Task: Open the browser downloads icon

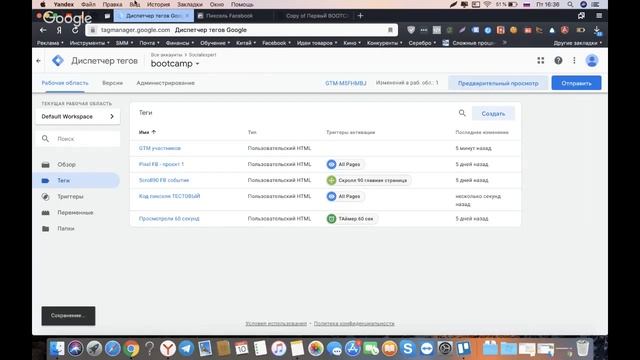Action: (x=597, y=30)
